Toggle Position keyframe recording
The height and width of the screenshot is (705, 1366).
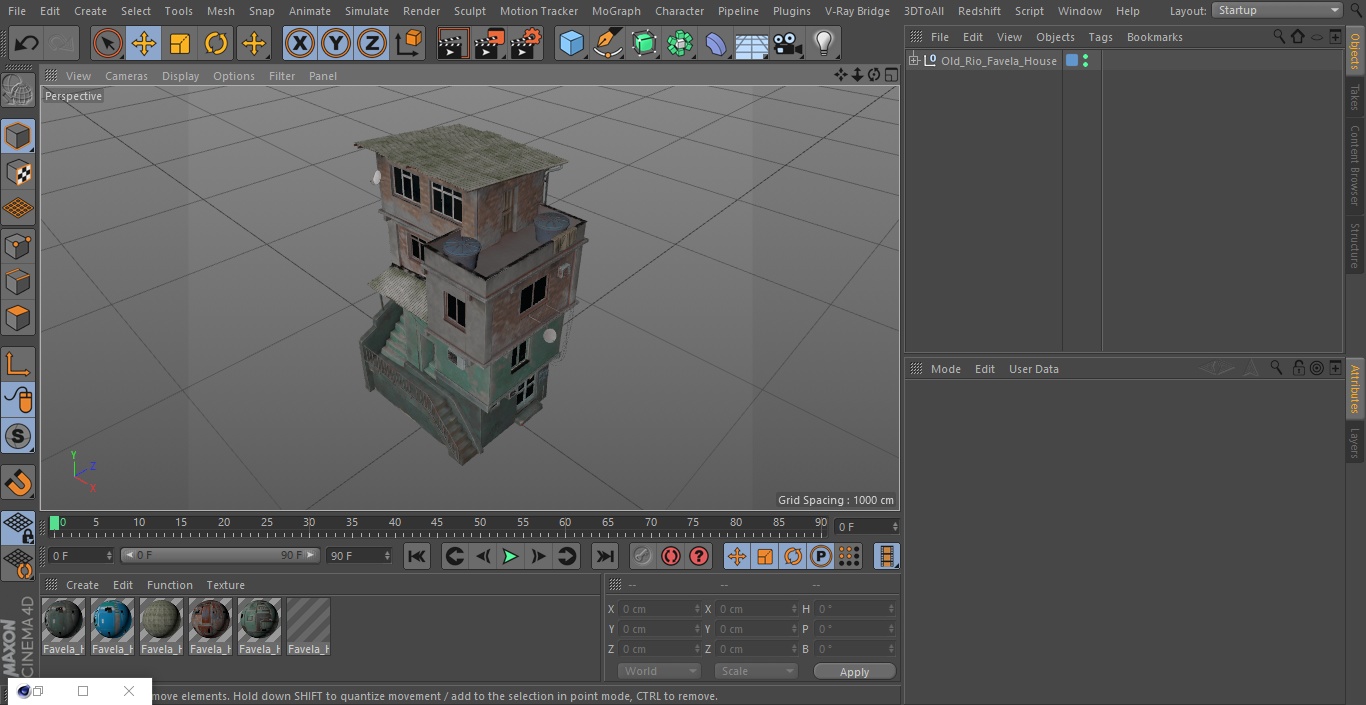pyautogui.click(x=737, y=556)
